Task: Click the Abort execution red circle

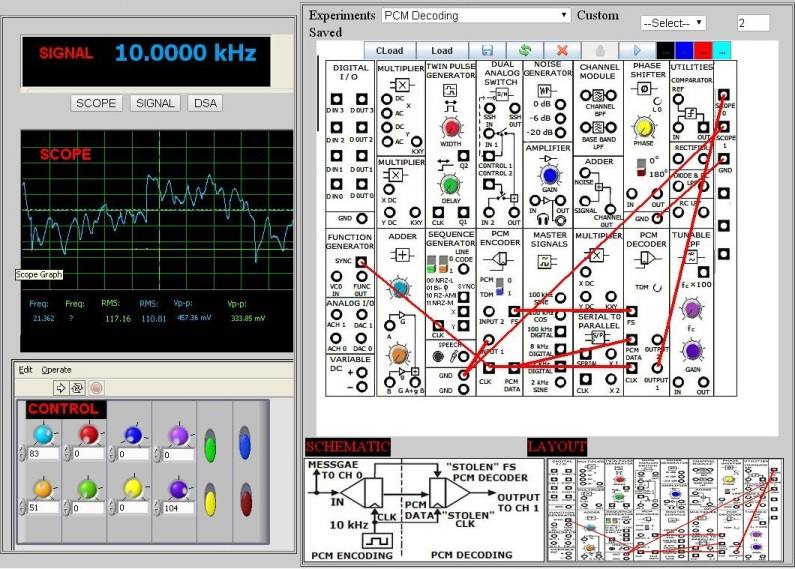Action: [x=96, y=388]
